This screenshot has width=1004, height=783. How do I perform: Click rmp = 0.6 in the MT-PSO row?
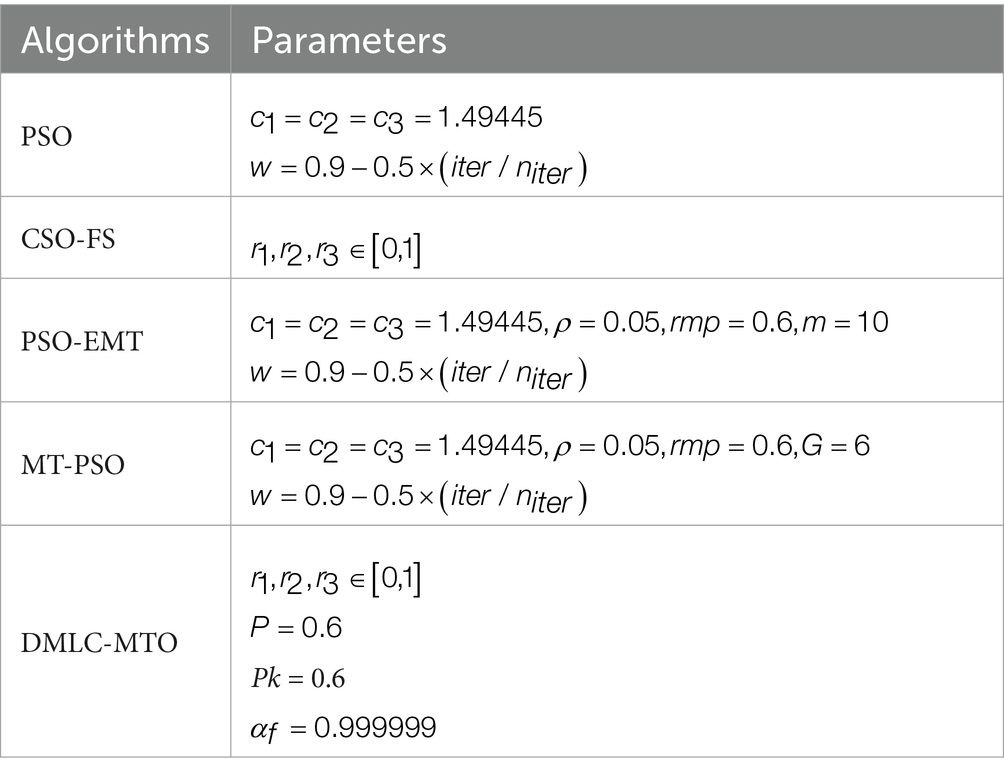(x=731, y=446)
